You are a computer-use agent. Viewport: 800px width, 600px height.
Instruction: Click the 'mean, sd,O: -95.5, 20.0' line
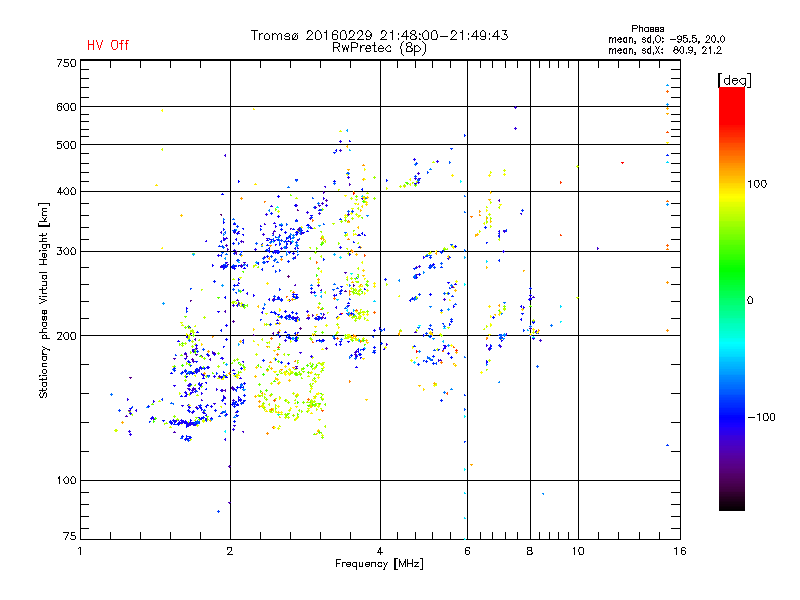click(666, 39)
